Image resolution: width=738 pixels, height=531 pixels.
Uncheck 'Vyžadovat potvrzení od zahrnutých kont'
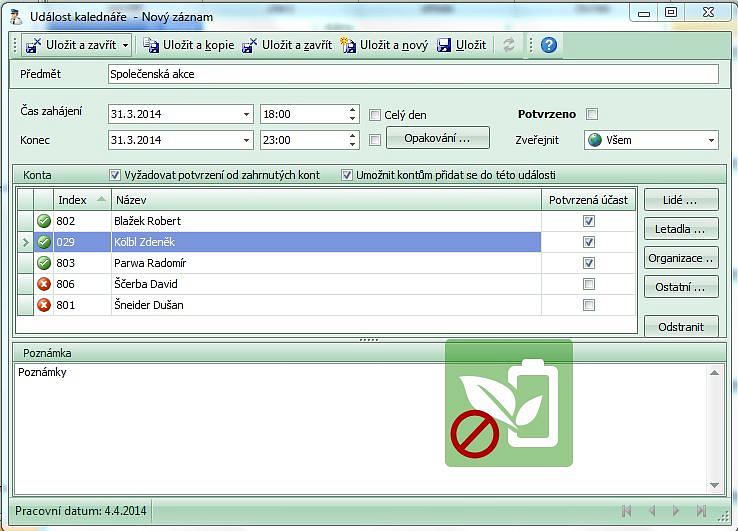pos(115,175)
